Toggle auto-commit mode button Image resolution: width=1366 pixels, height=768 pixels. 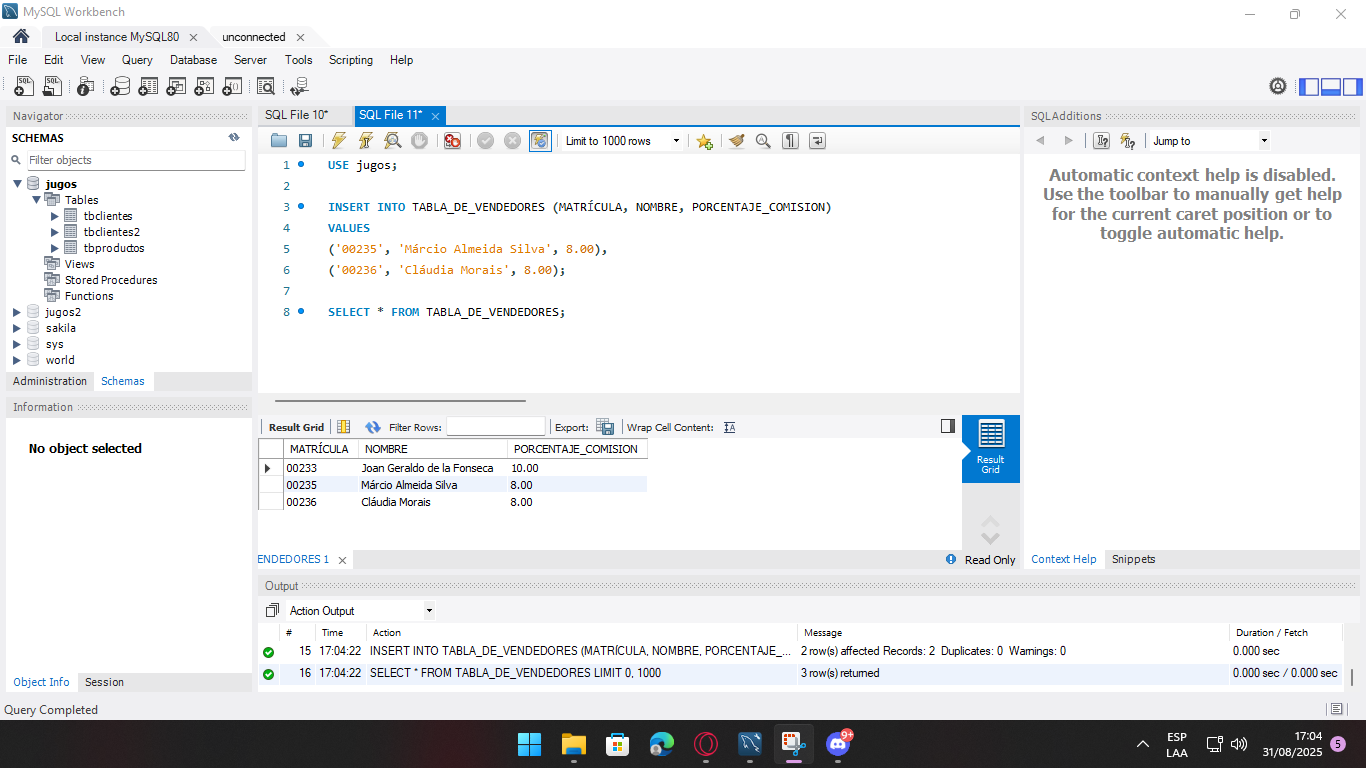click(x=539, y=141)
